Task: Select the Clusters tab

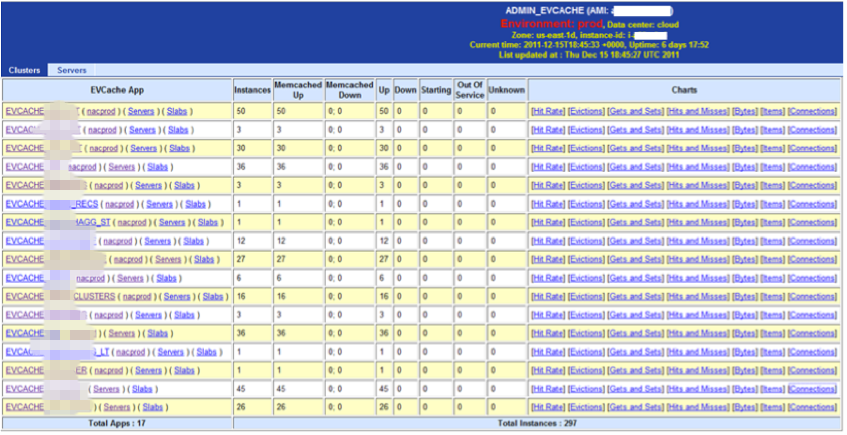Action: tap(24, 70)
